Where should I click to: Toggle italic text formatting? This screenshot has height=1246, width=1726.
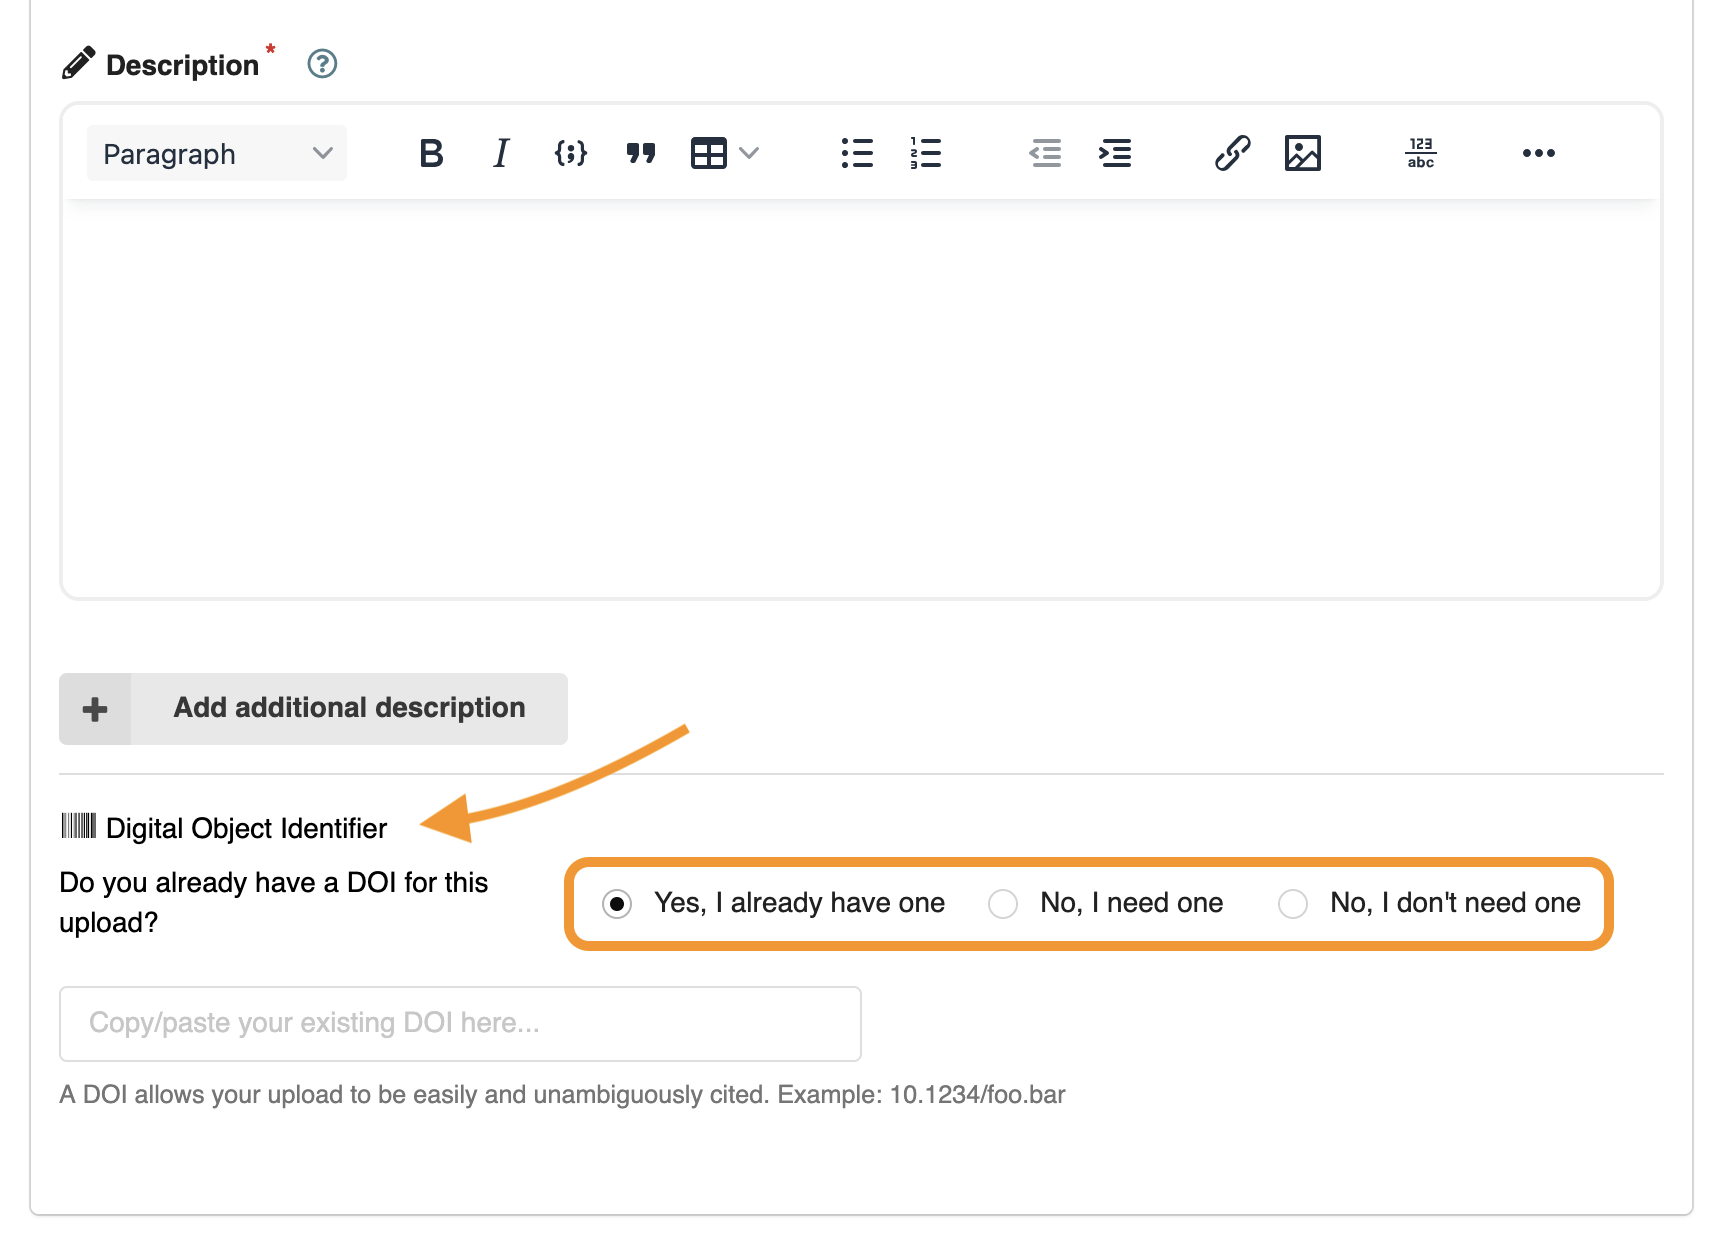pos(501,154)
